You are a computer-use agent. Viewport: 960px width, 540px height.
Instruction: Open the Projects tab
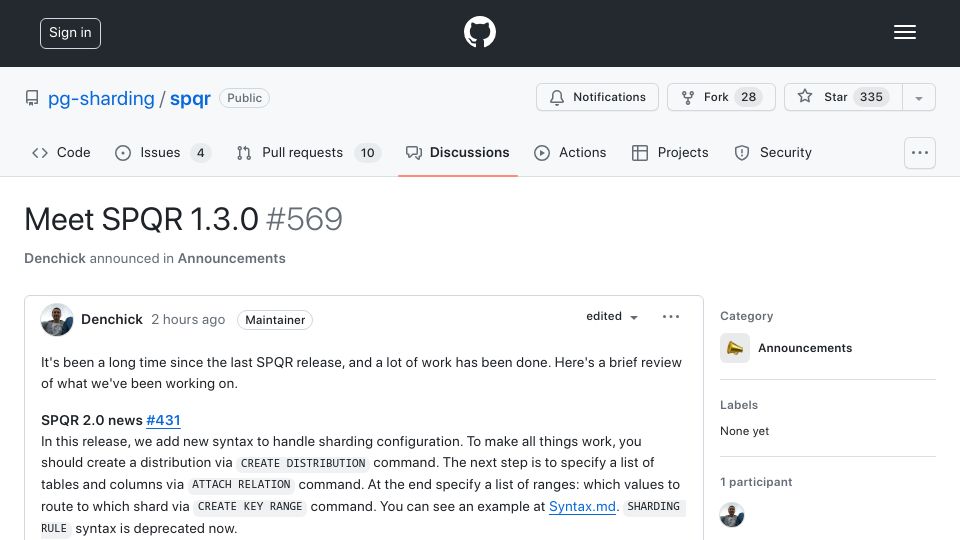coord(670,152)
